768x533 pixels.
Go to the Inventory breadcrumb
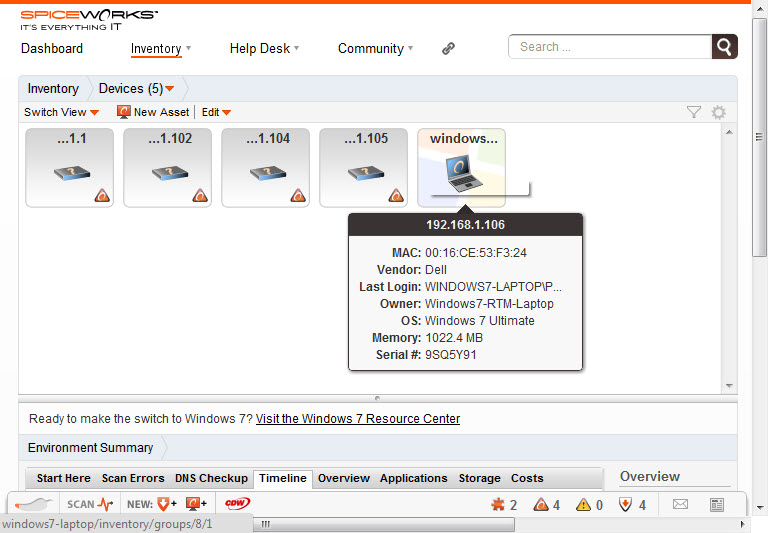coord(53,89)
